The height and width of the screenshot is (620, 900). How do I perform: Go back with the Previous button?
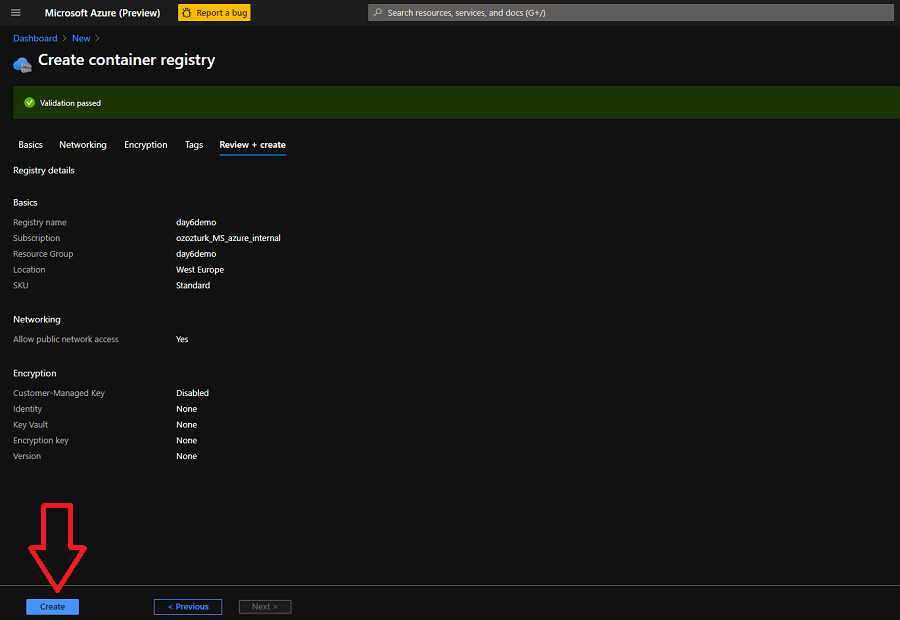[x=188, y=607]
